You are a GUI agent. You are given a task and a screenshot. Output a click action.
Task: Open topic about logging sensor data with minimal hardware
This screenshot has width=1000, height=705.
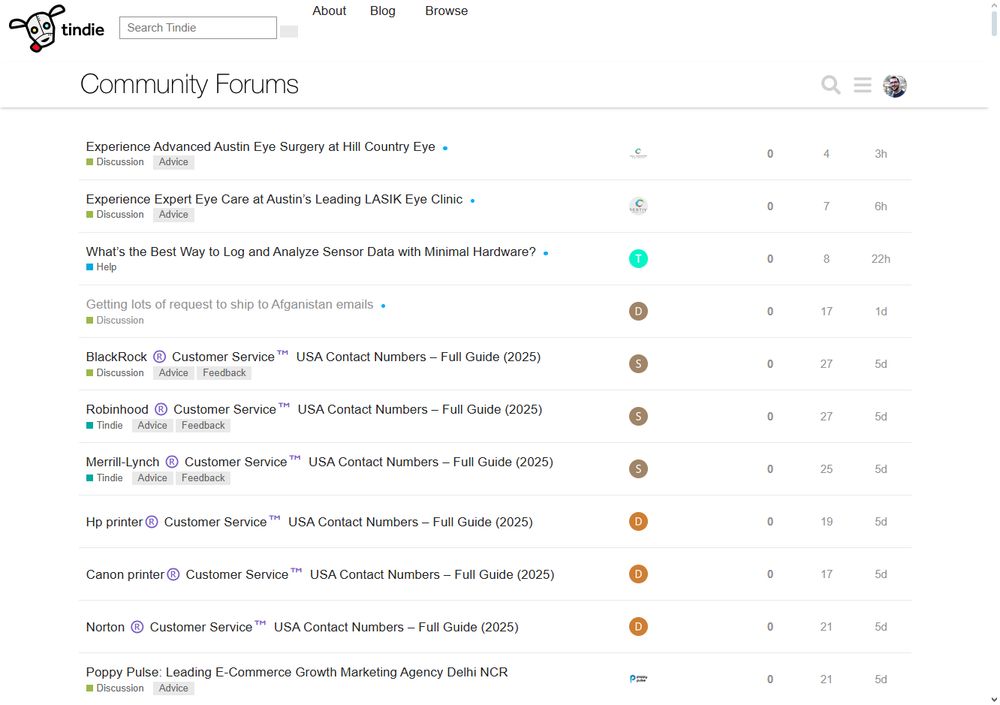[x=311, y=252]
